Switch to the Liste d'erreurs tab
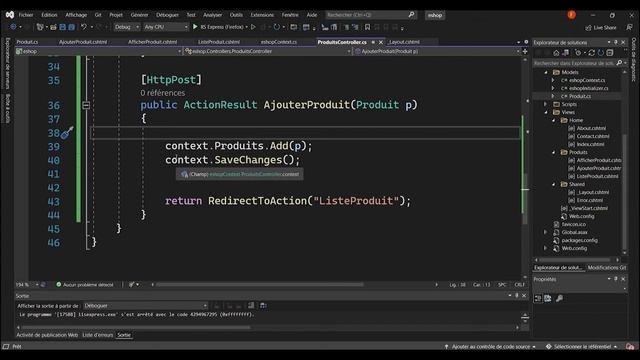This screenshot has width=640, height=360. click(x=98, y=335)
